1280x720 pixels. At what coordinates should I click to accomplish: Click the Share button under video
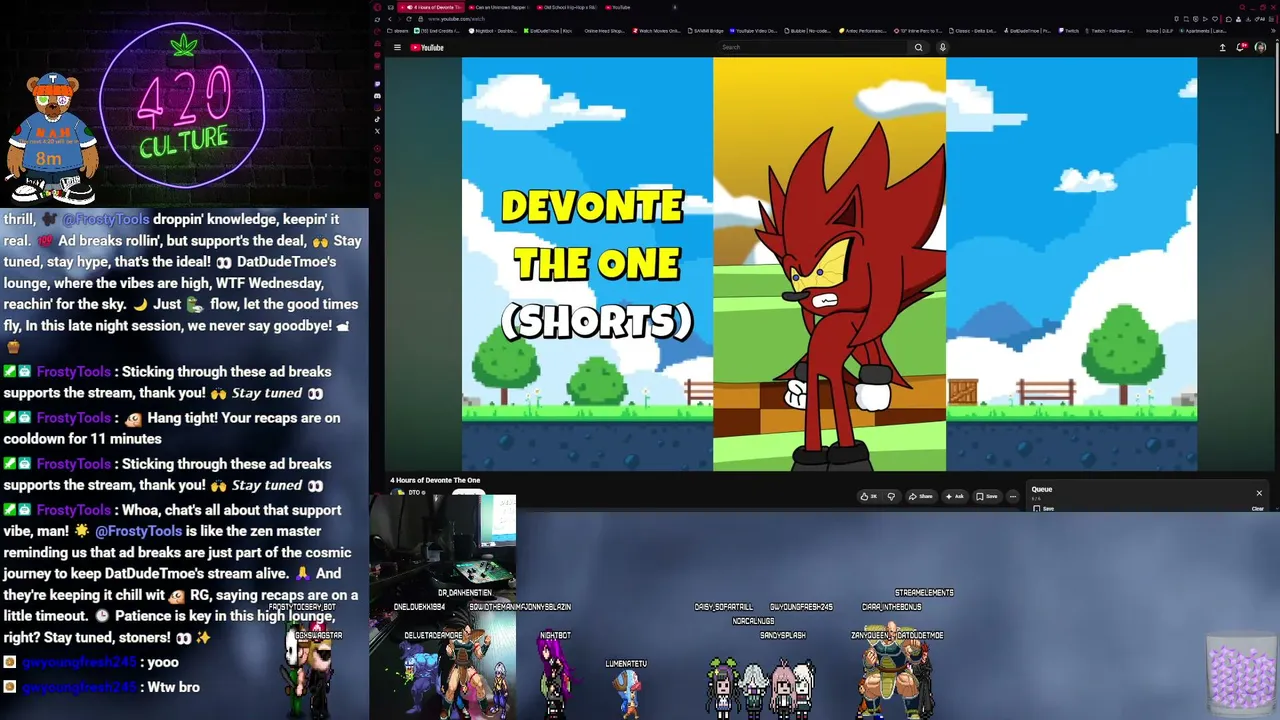pos(922,496)
